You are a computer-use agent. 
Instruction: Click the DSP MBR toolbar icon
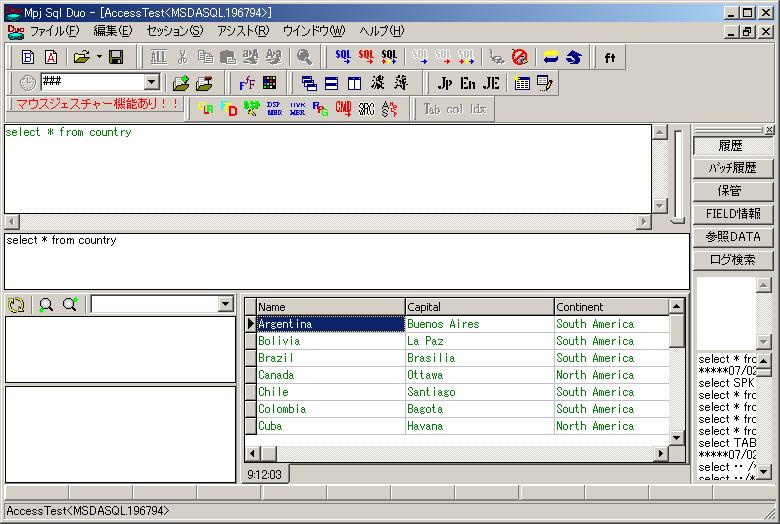coord(274,108)
